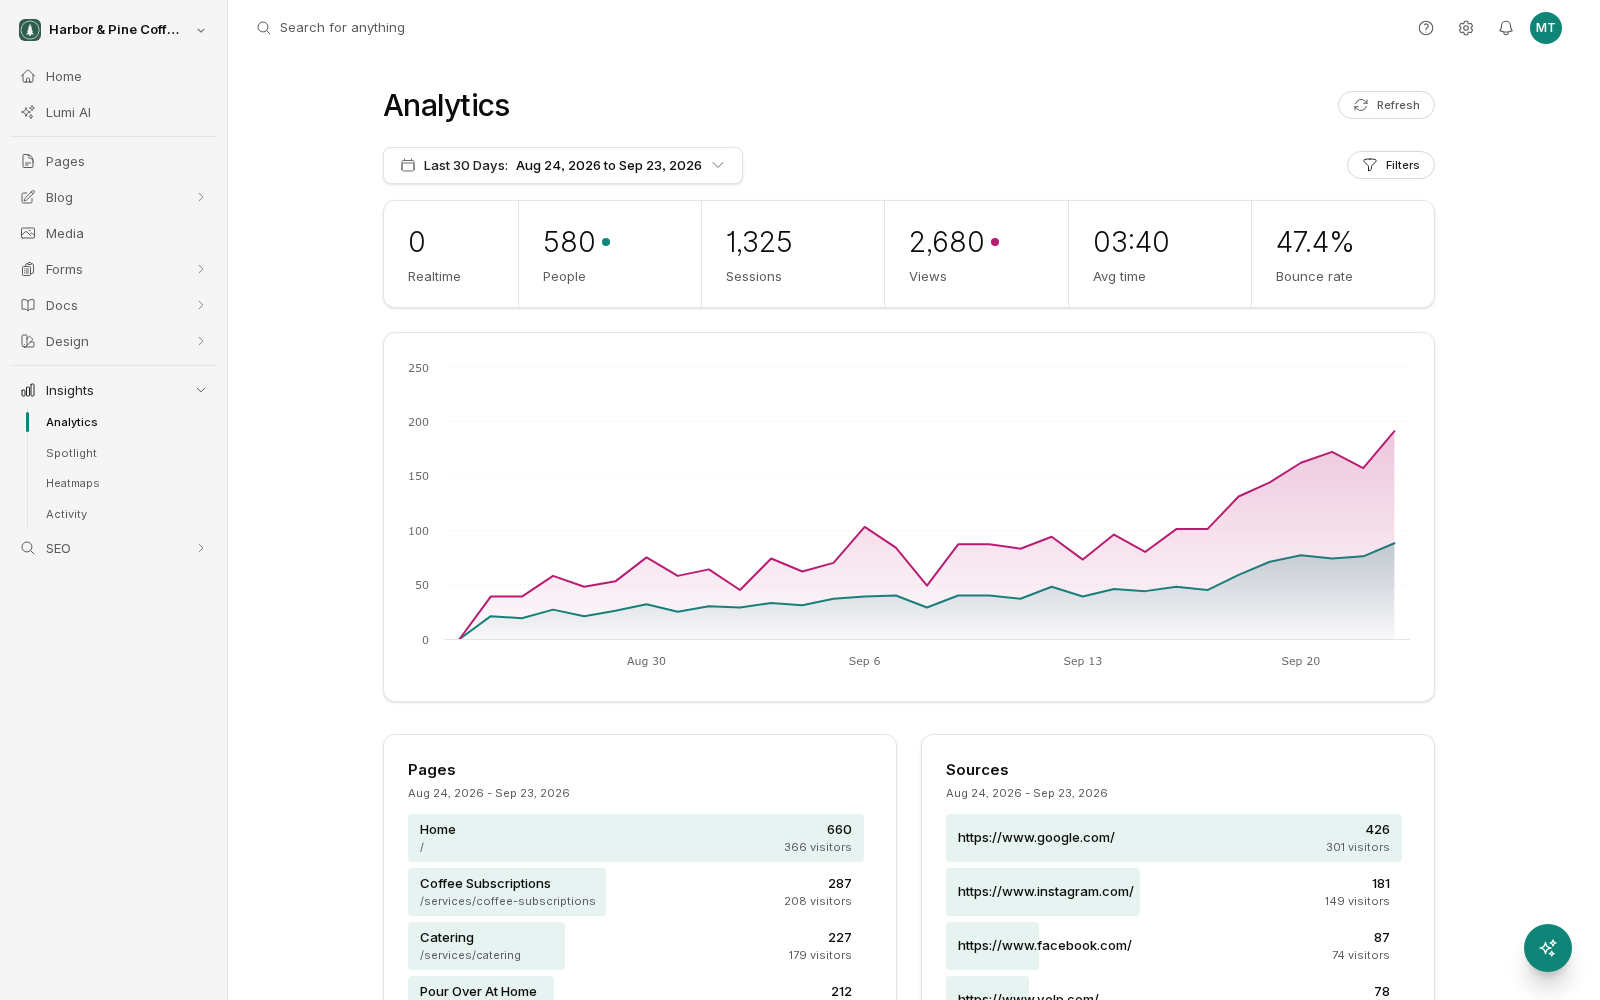The image size is (1600, 1000).
Task: Open the help question mark icon
Action: coord(1426,28)
